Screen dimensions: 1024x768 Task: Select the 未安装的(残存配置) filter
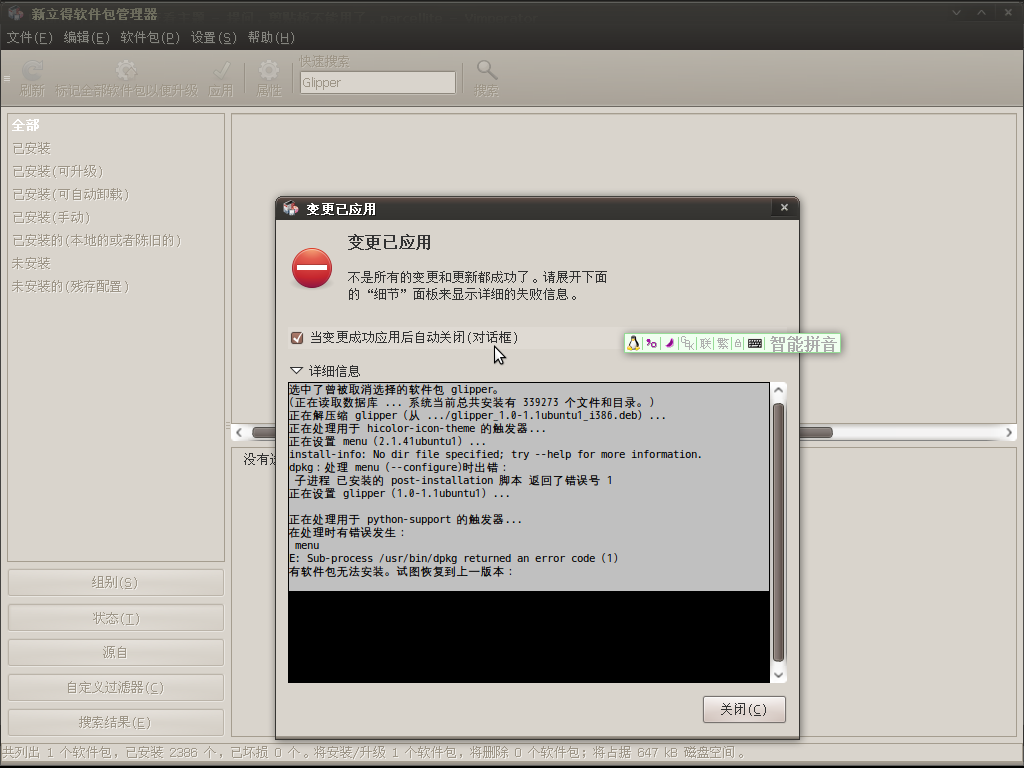tap(116, 286)
